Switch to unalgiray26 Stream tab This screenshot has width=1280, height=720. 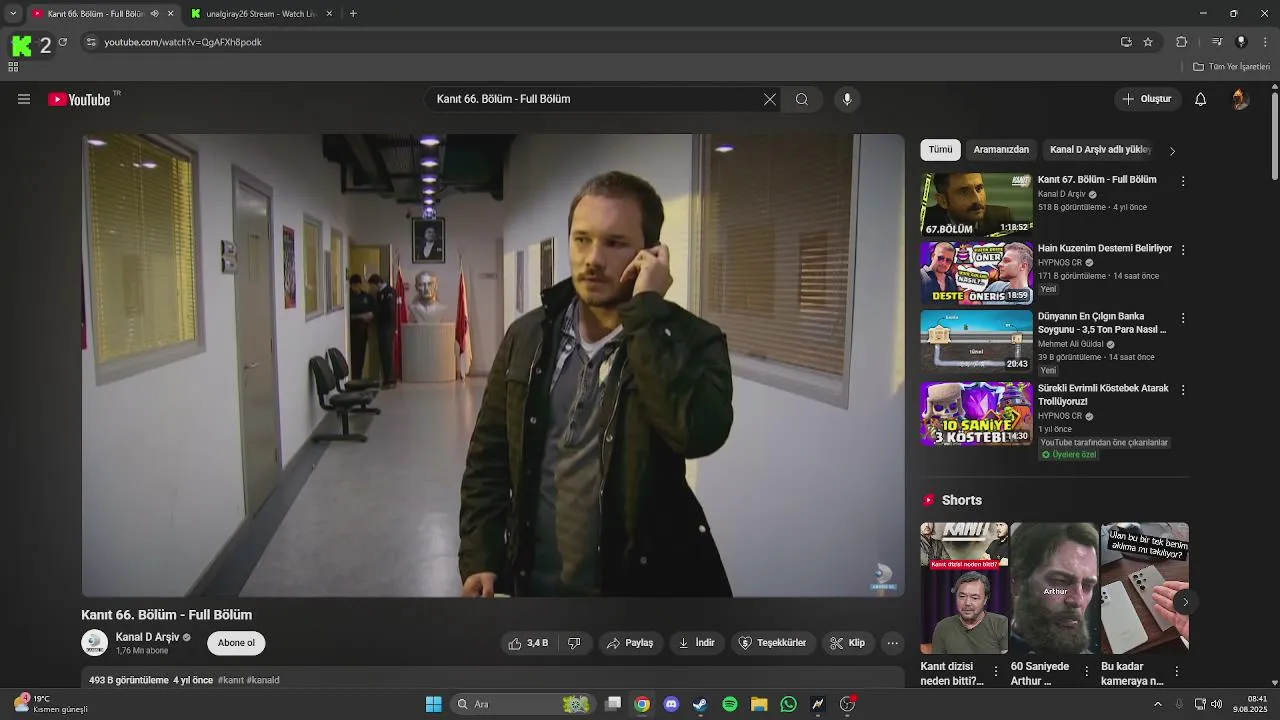260,14
